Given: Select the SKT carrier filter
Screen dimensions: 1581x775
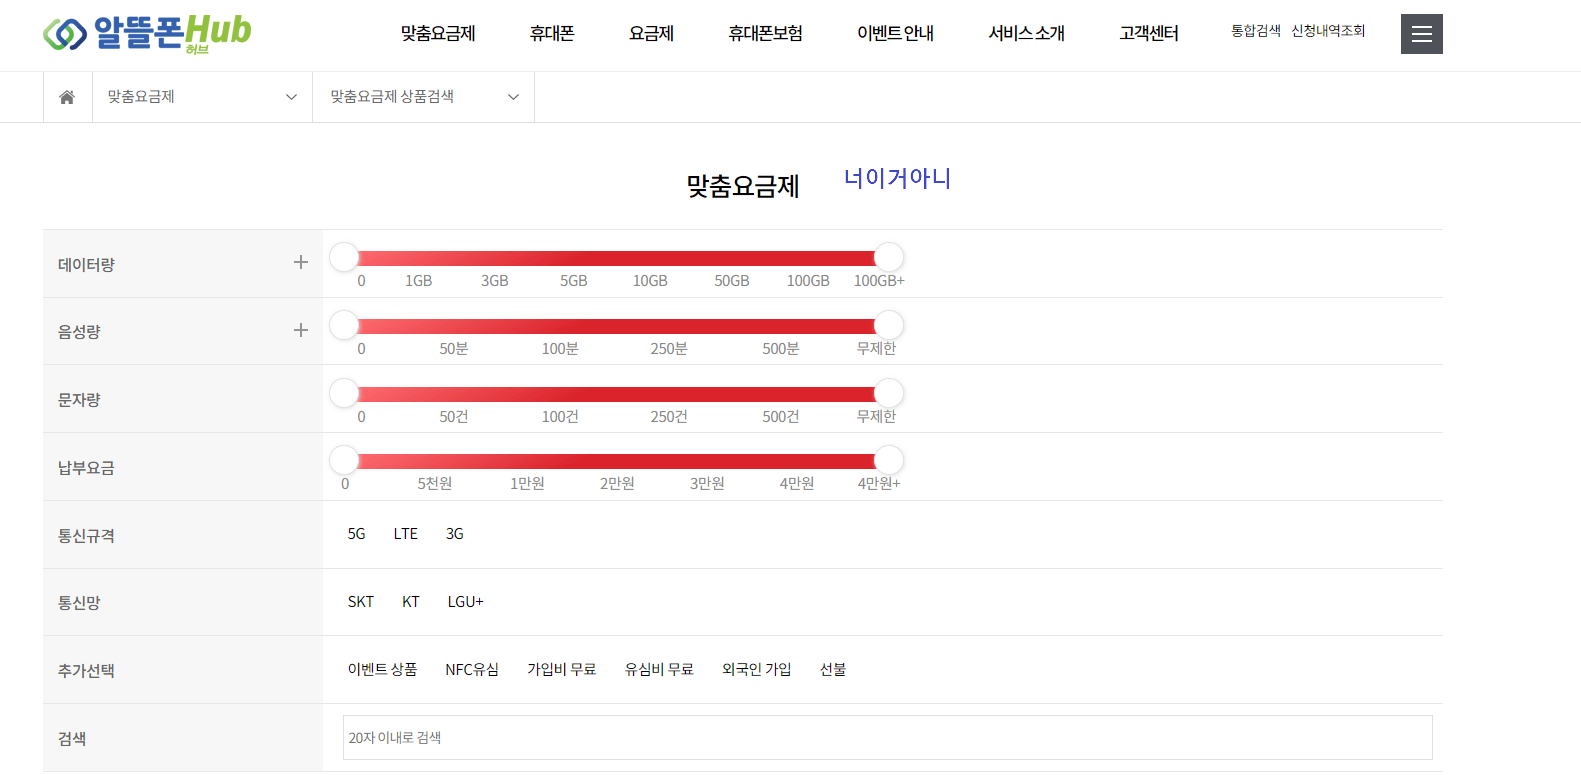Looking at the screenshot, I should coord(360,602).
